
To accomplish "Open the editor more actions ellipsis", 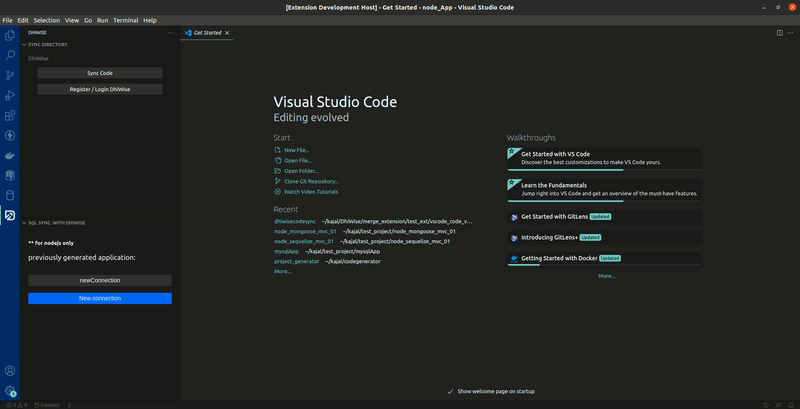I will click(x=790, y=33).
